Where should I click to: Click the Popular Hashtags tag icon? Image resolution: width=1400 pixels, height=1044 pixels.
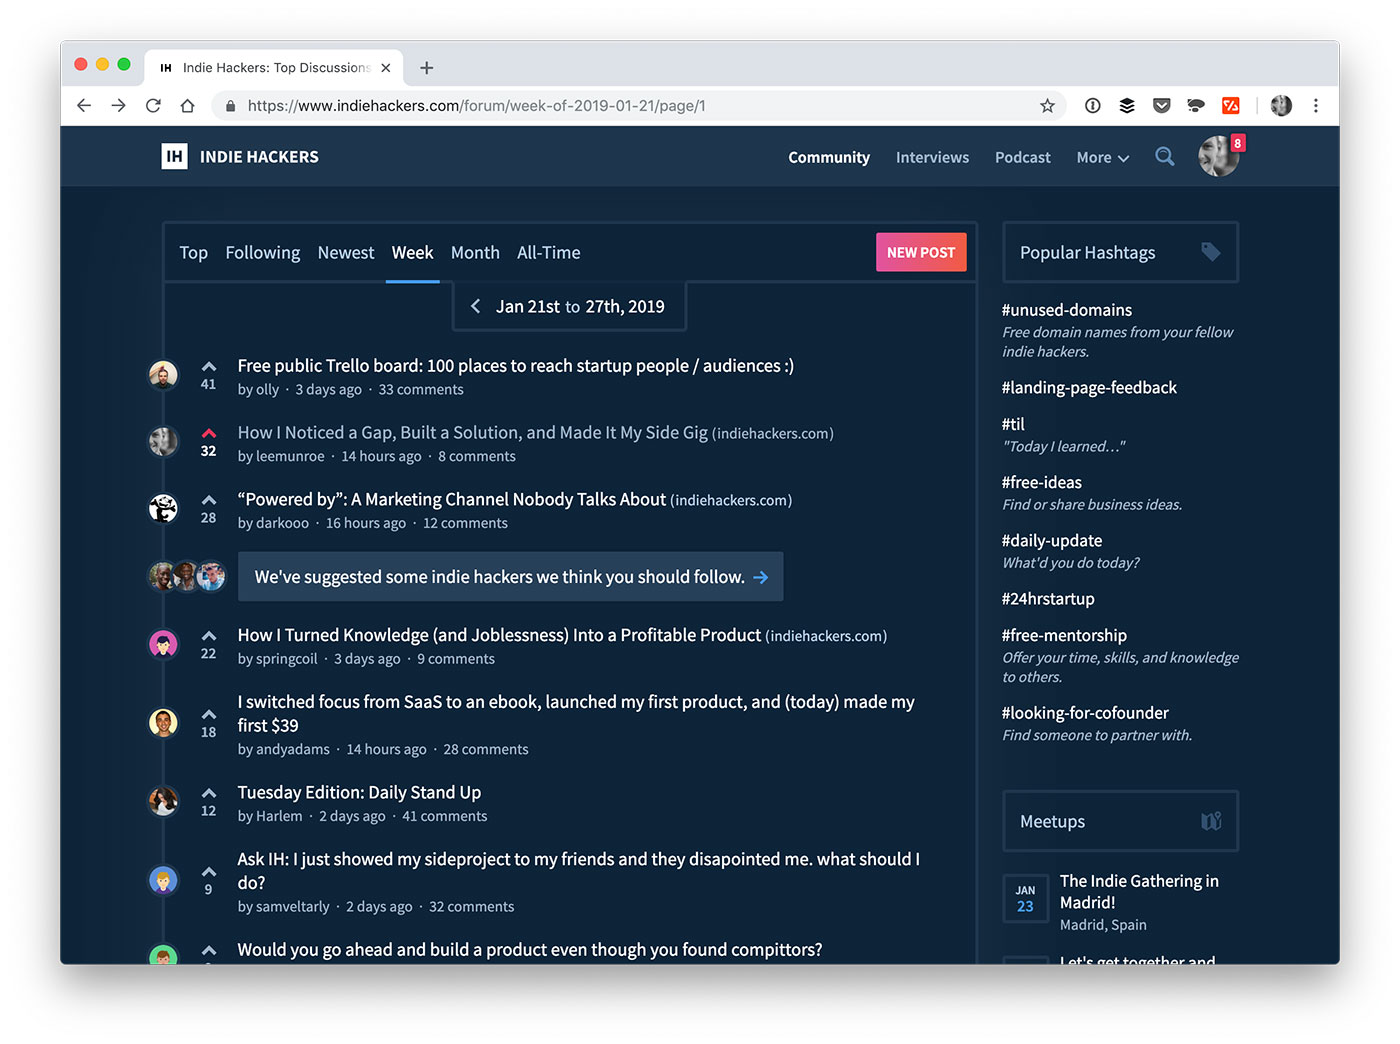[x=1210, y=252]
